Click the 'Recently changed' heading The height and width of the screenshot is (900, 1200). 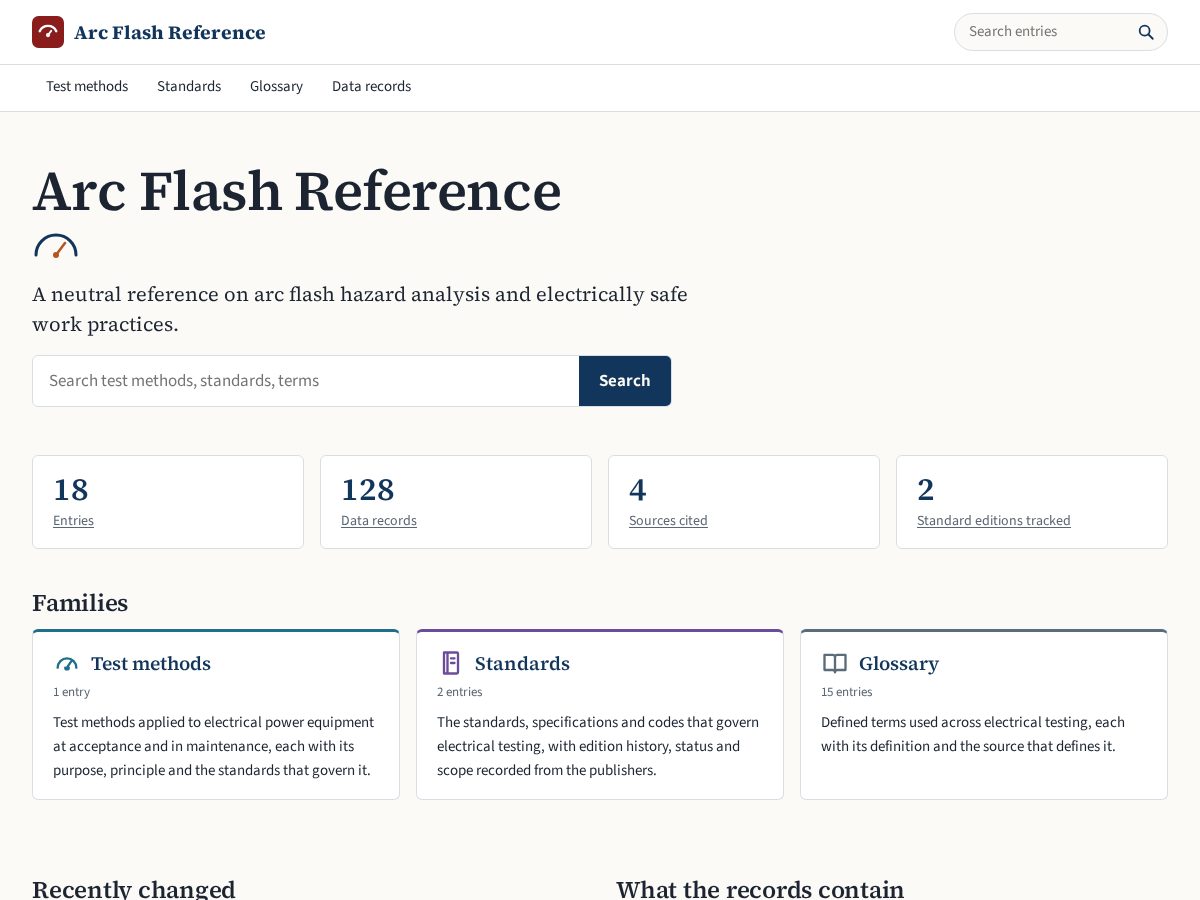[134, 888]
